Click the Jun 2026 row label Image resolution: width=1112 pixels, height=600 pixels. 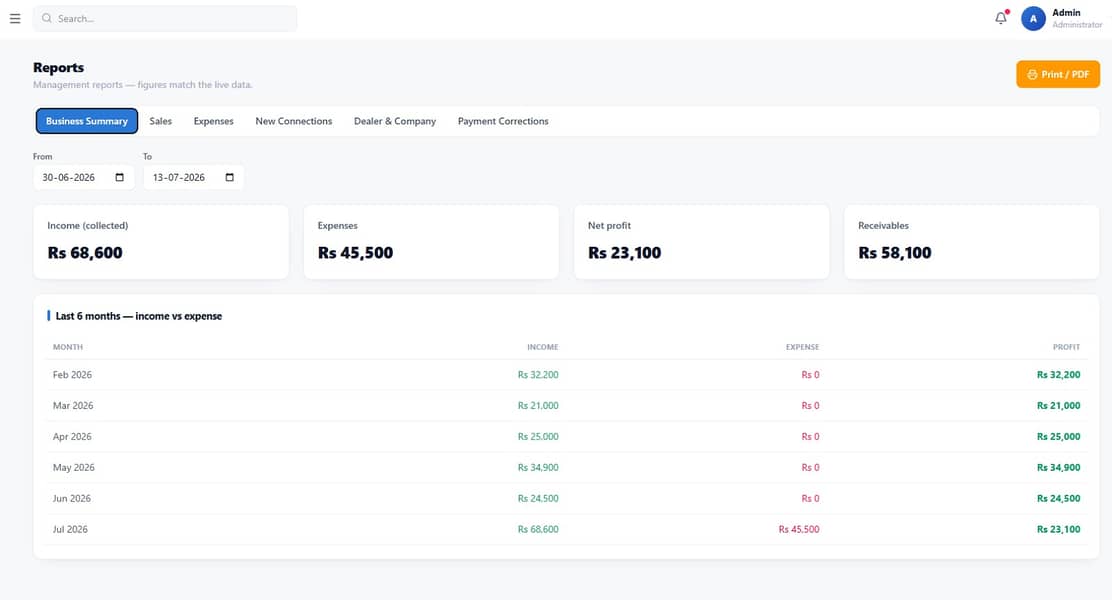click(x=72, y=499)
